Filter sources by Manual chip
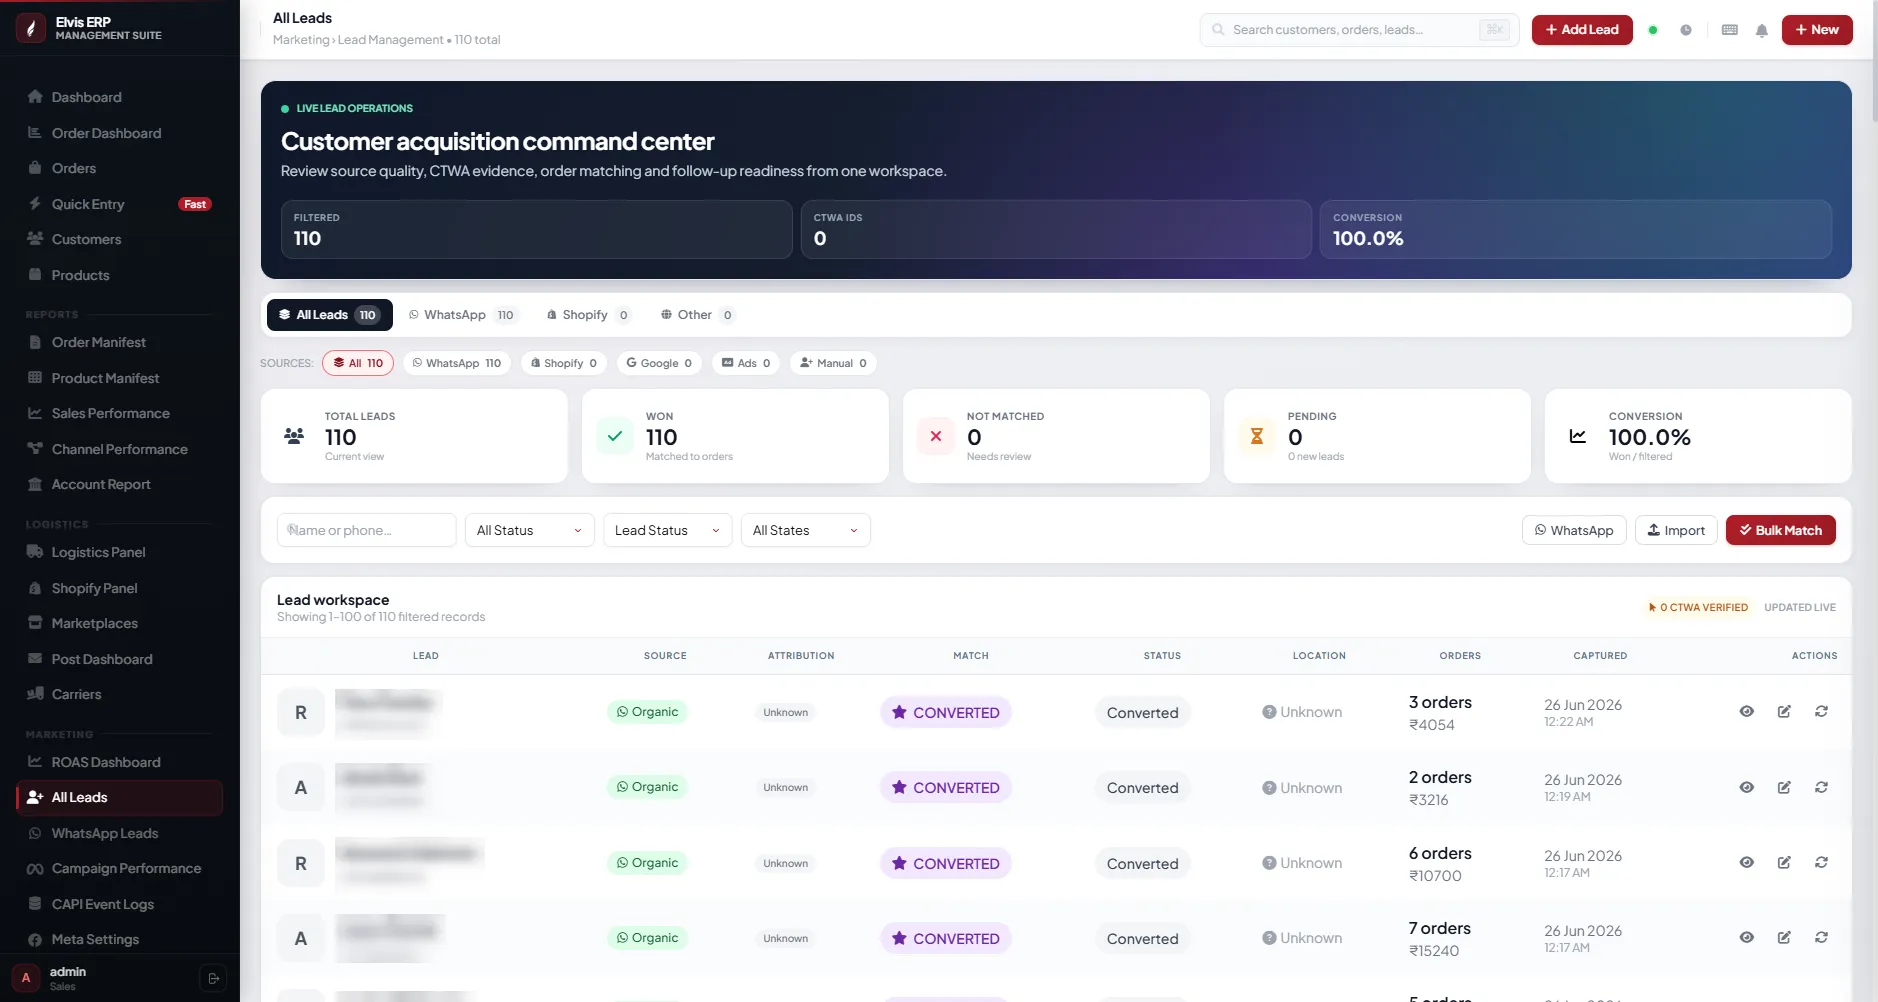The height and width of the screenshot is (1002, 1878). pyautogui.click(x=833, y=363)
